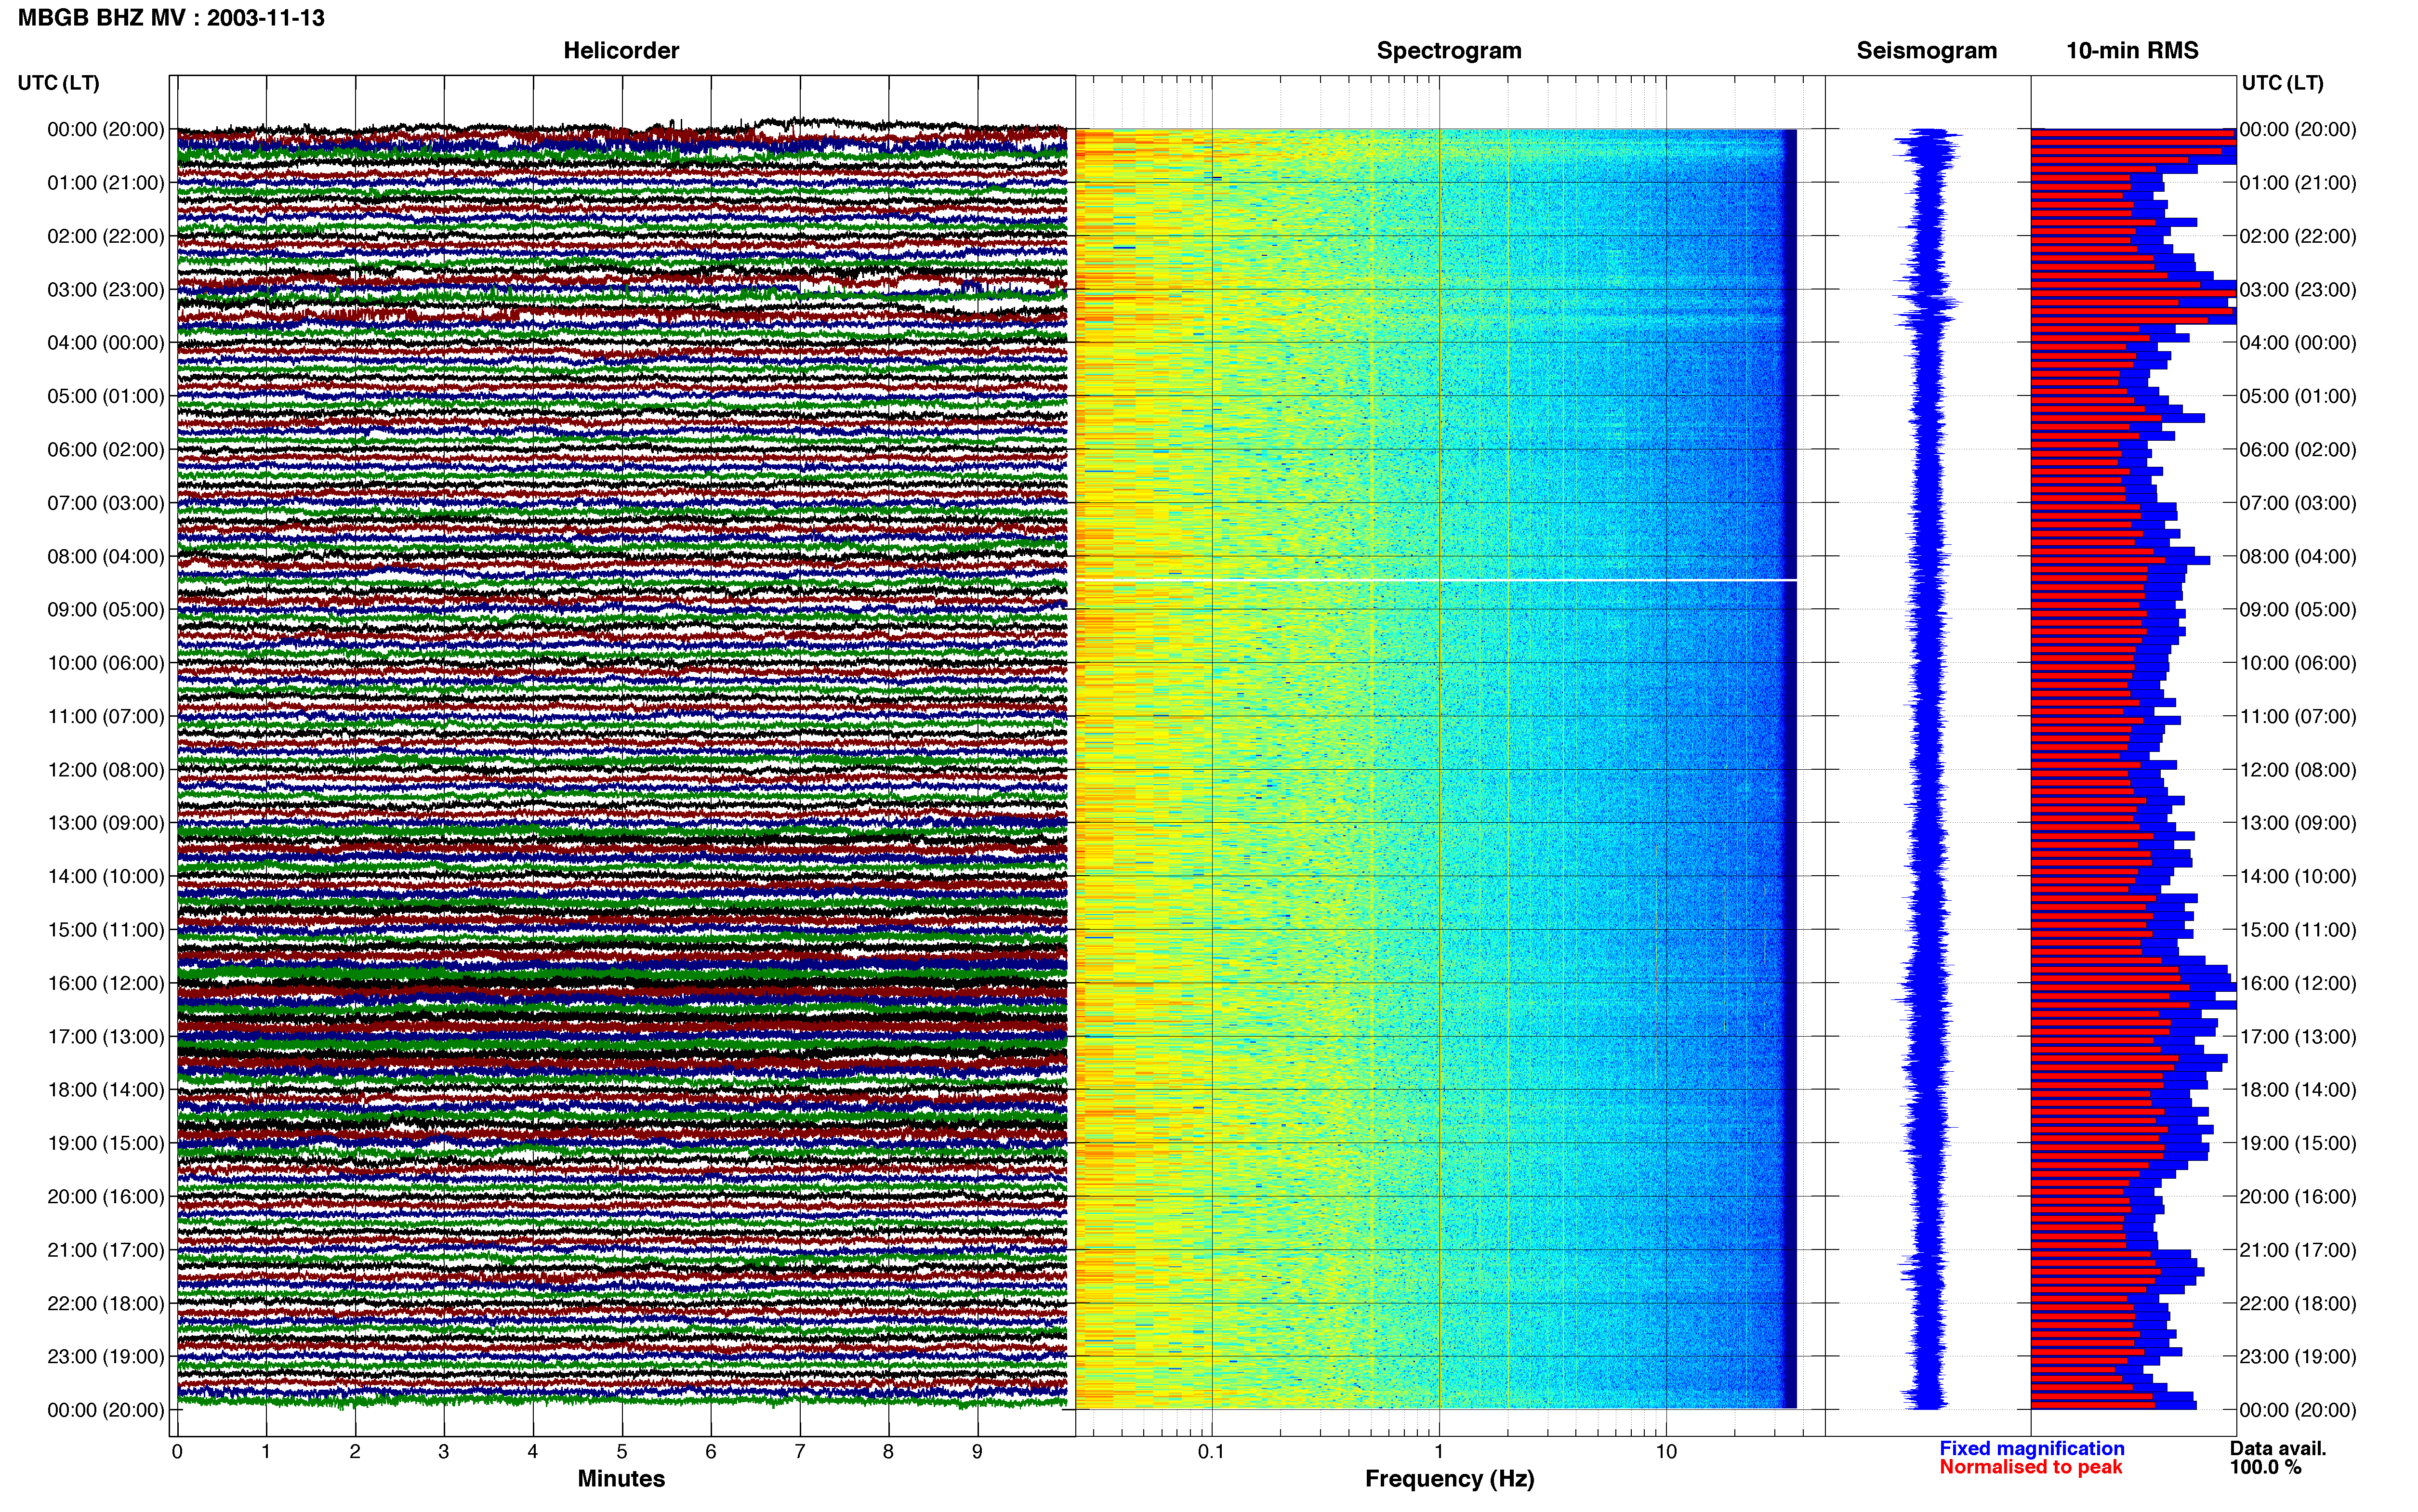2418x1512 pixels.
Task: Click the 'Minutes' axis title
Action: [621, 1479]
